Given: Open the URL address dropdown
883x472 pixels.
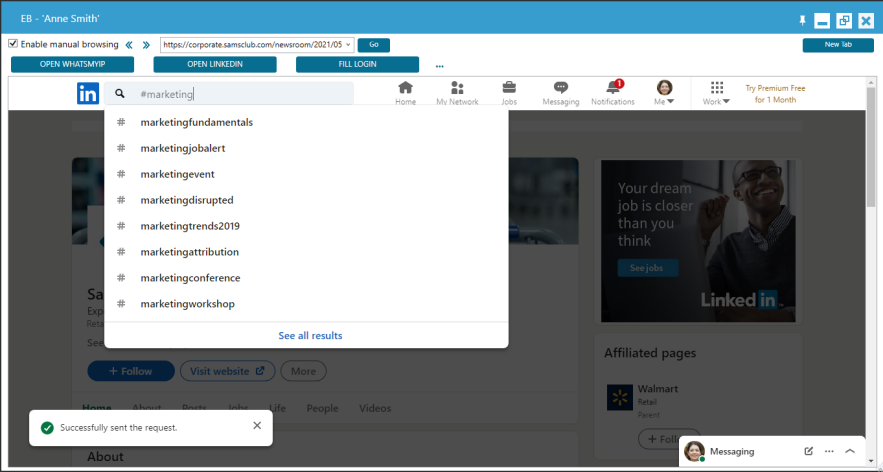Looking at the screenshot, I should [x=349, y=44].
